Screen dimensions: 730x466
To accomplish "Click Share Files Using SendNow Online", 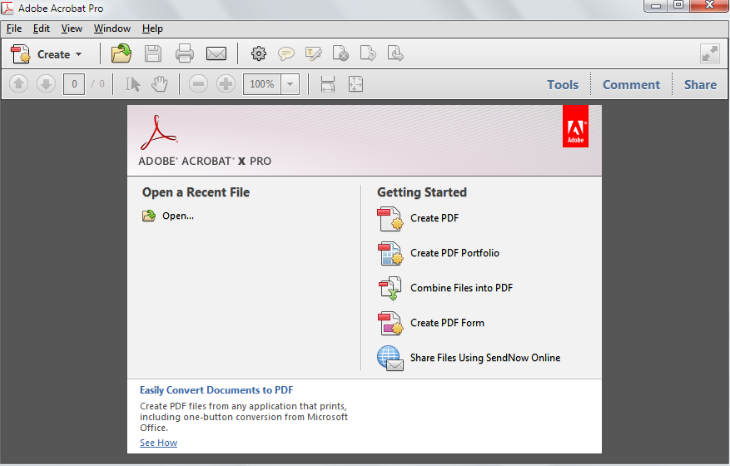I will coord(485,358).
